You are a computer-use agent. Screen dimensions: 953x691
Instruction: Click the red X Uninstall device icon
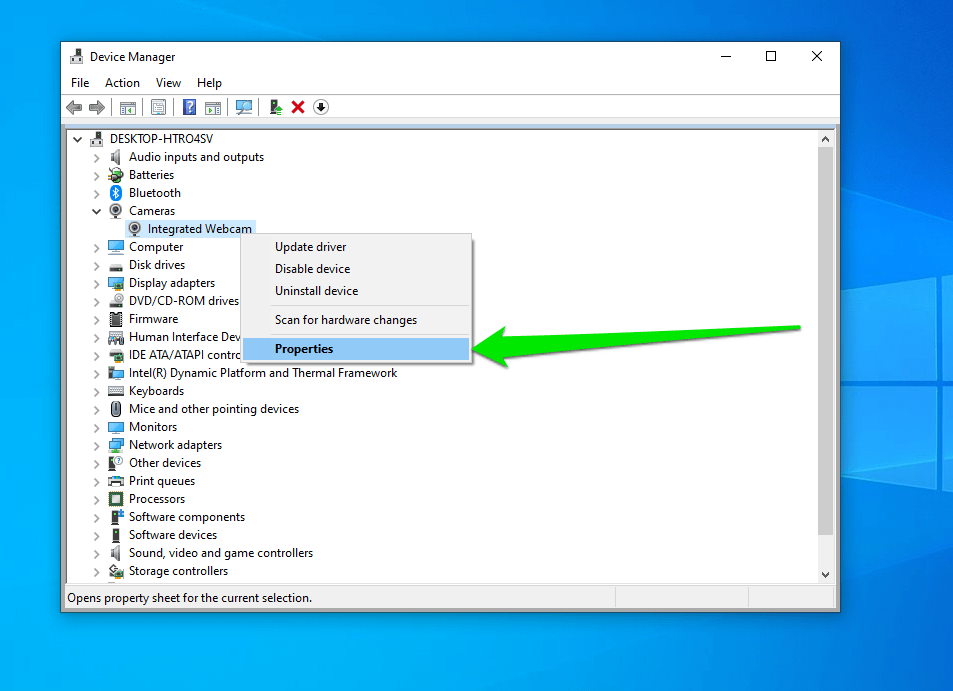(298, 108)
